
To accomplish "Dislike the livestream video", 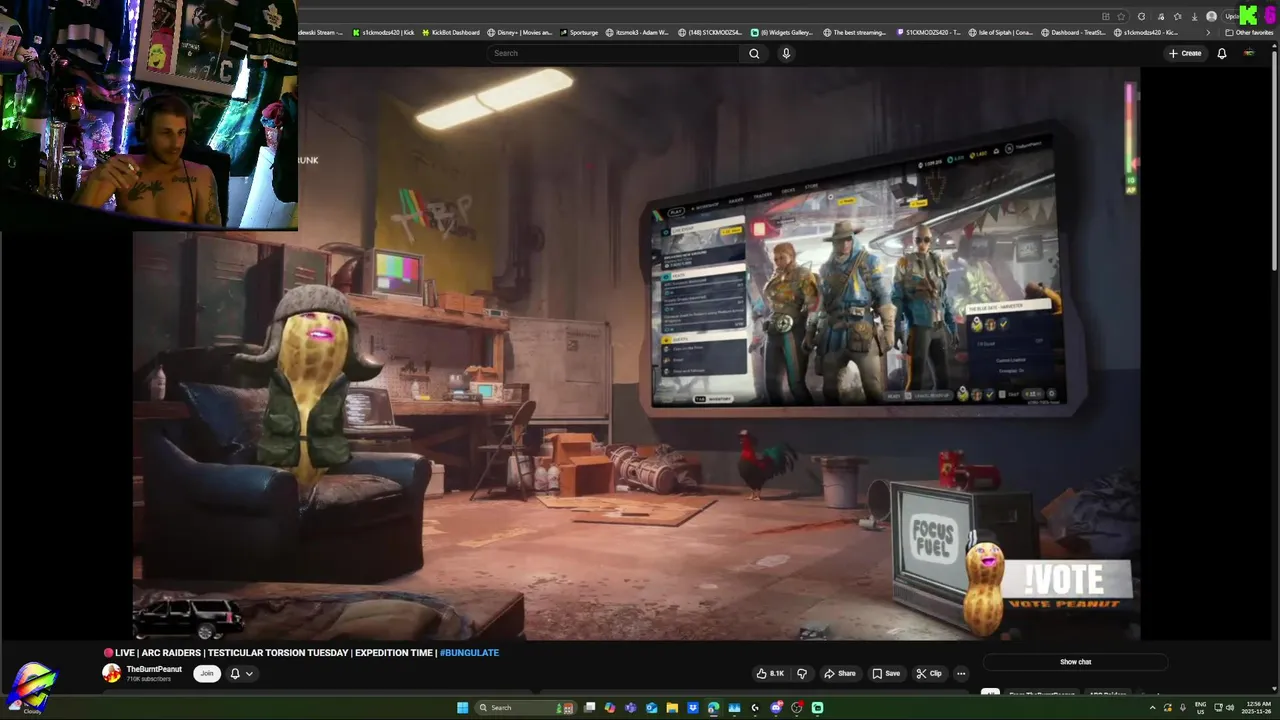I will pyautogui.click(x=801, y=673).
